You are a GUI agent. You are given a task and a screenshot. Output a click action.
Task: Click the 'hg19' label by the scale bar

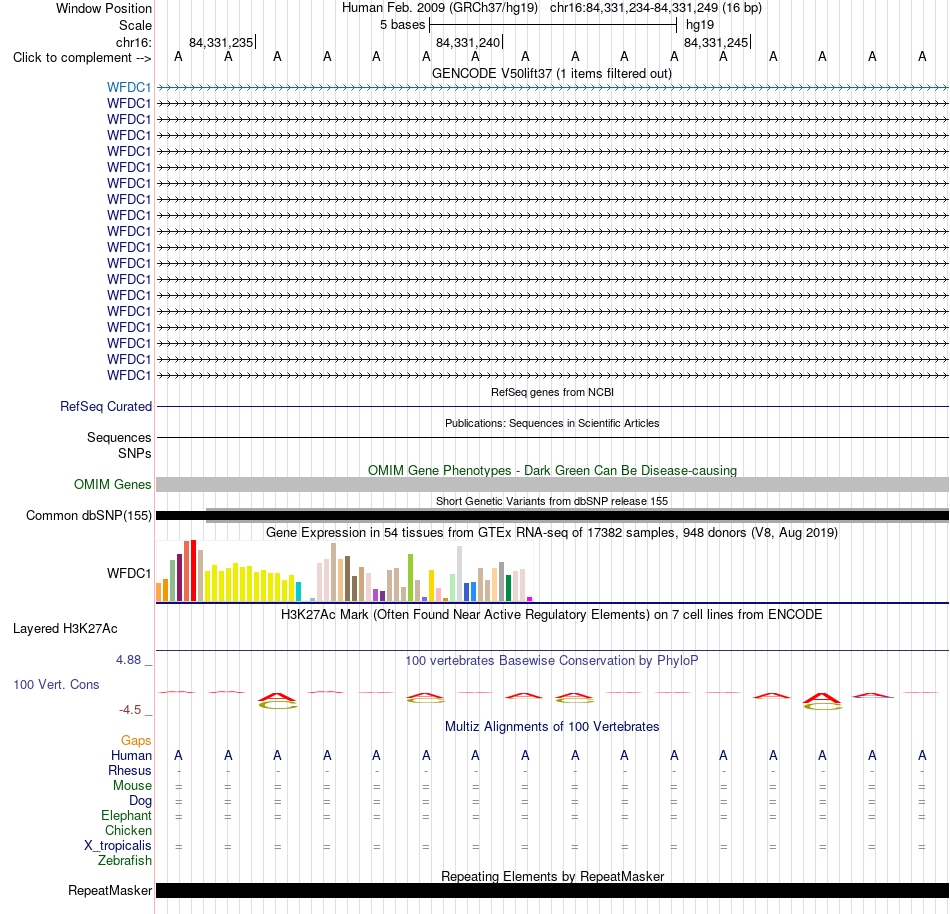pos(700,25)
